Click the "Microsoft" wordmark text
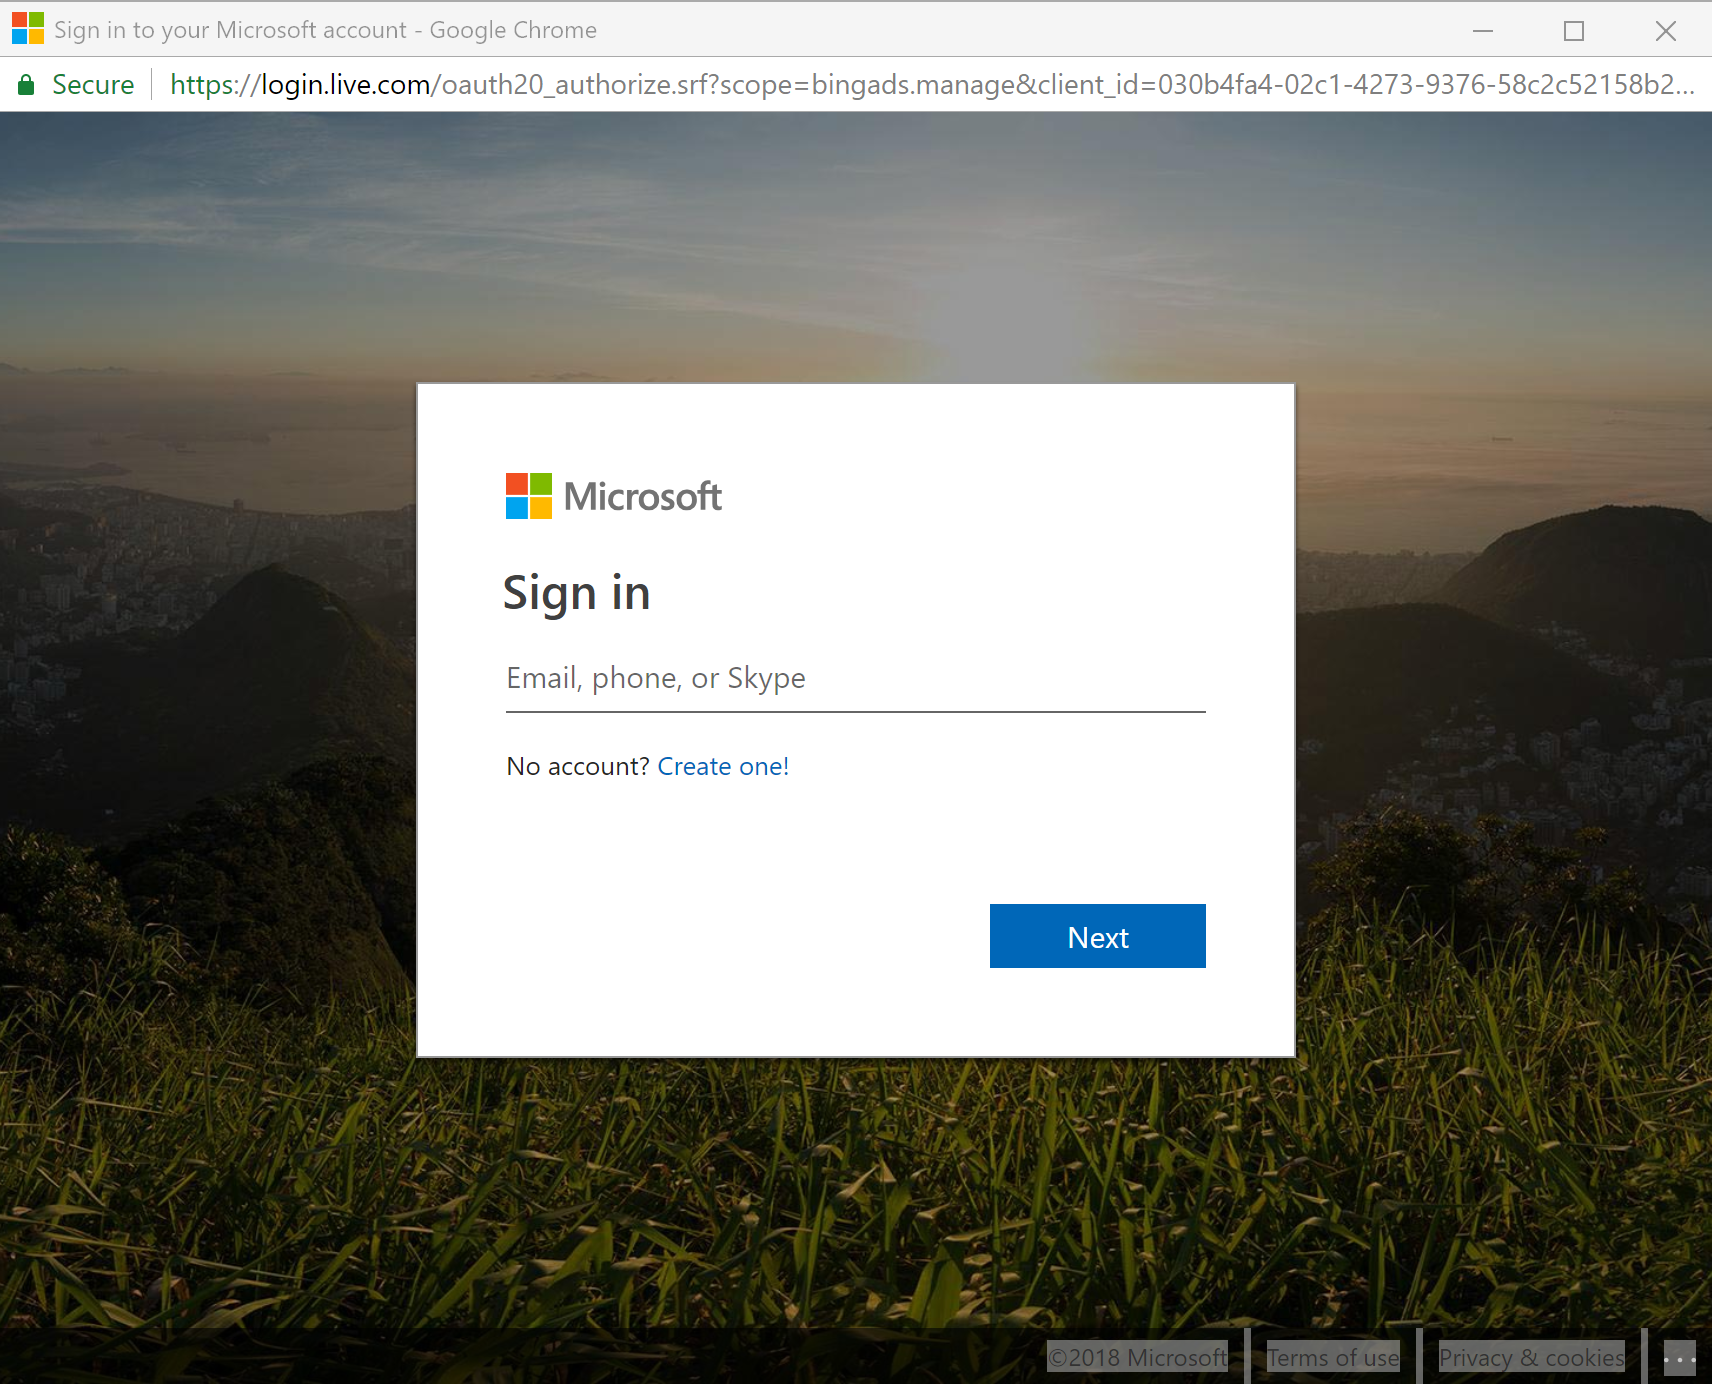The image size is (1712, 1384). (642, 496)
